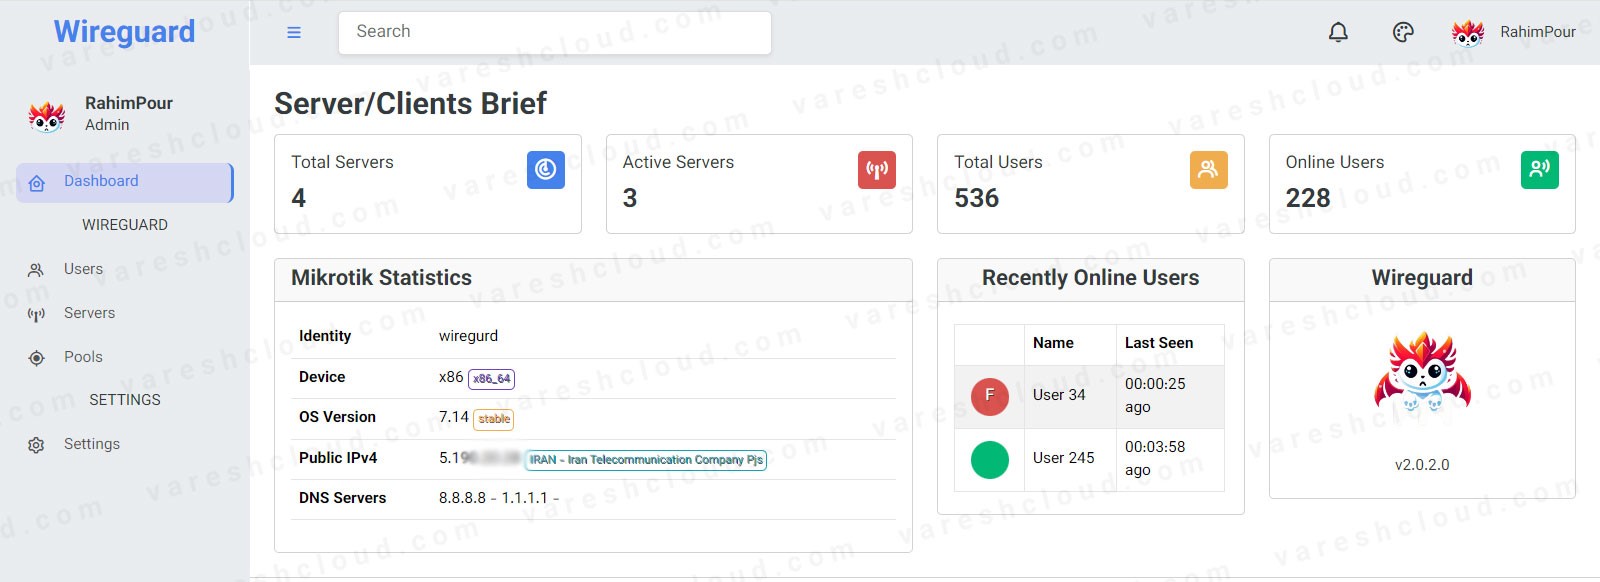Click the Servers antenna icon in sidebar
This screenshot has width=1600, height=582.
coord(36,314)
